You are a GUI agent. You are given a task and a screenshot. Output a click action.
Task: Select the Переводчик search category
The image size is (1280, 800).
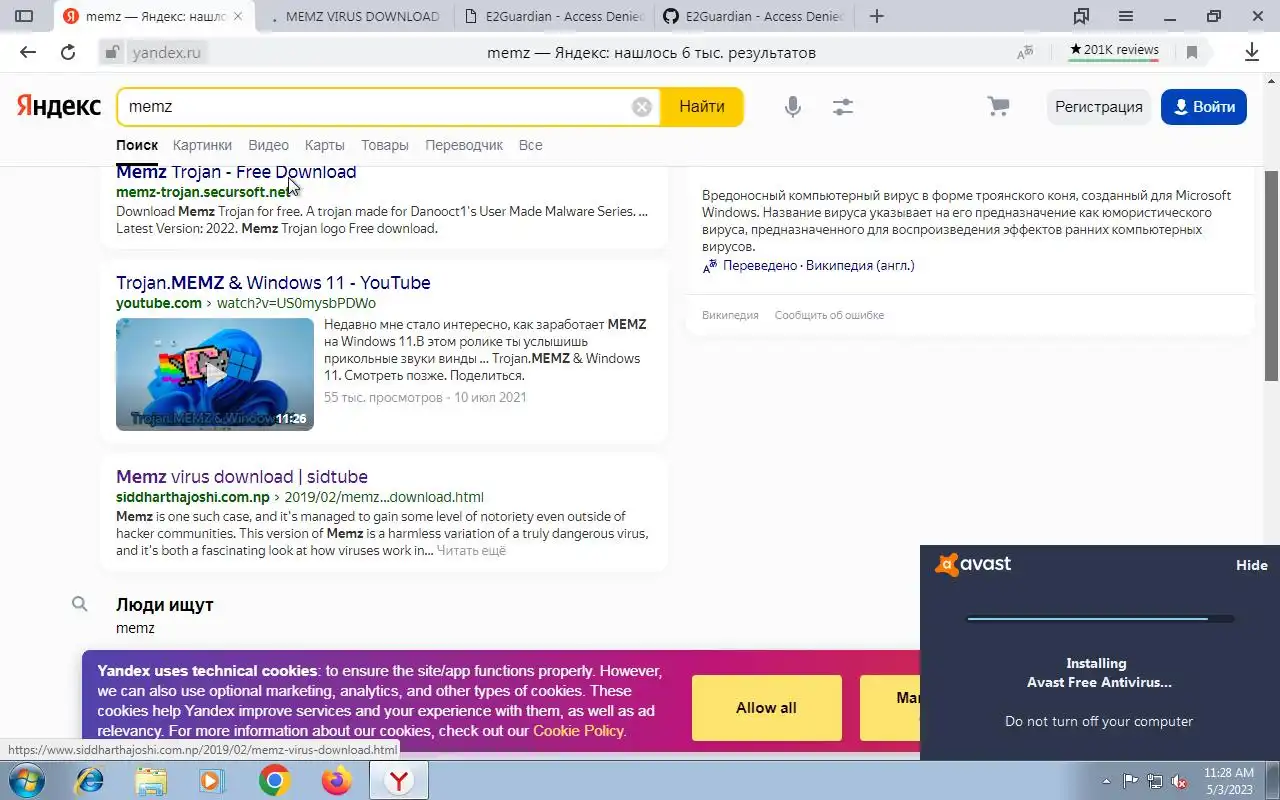[464, 145]
